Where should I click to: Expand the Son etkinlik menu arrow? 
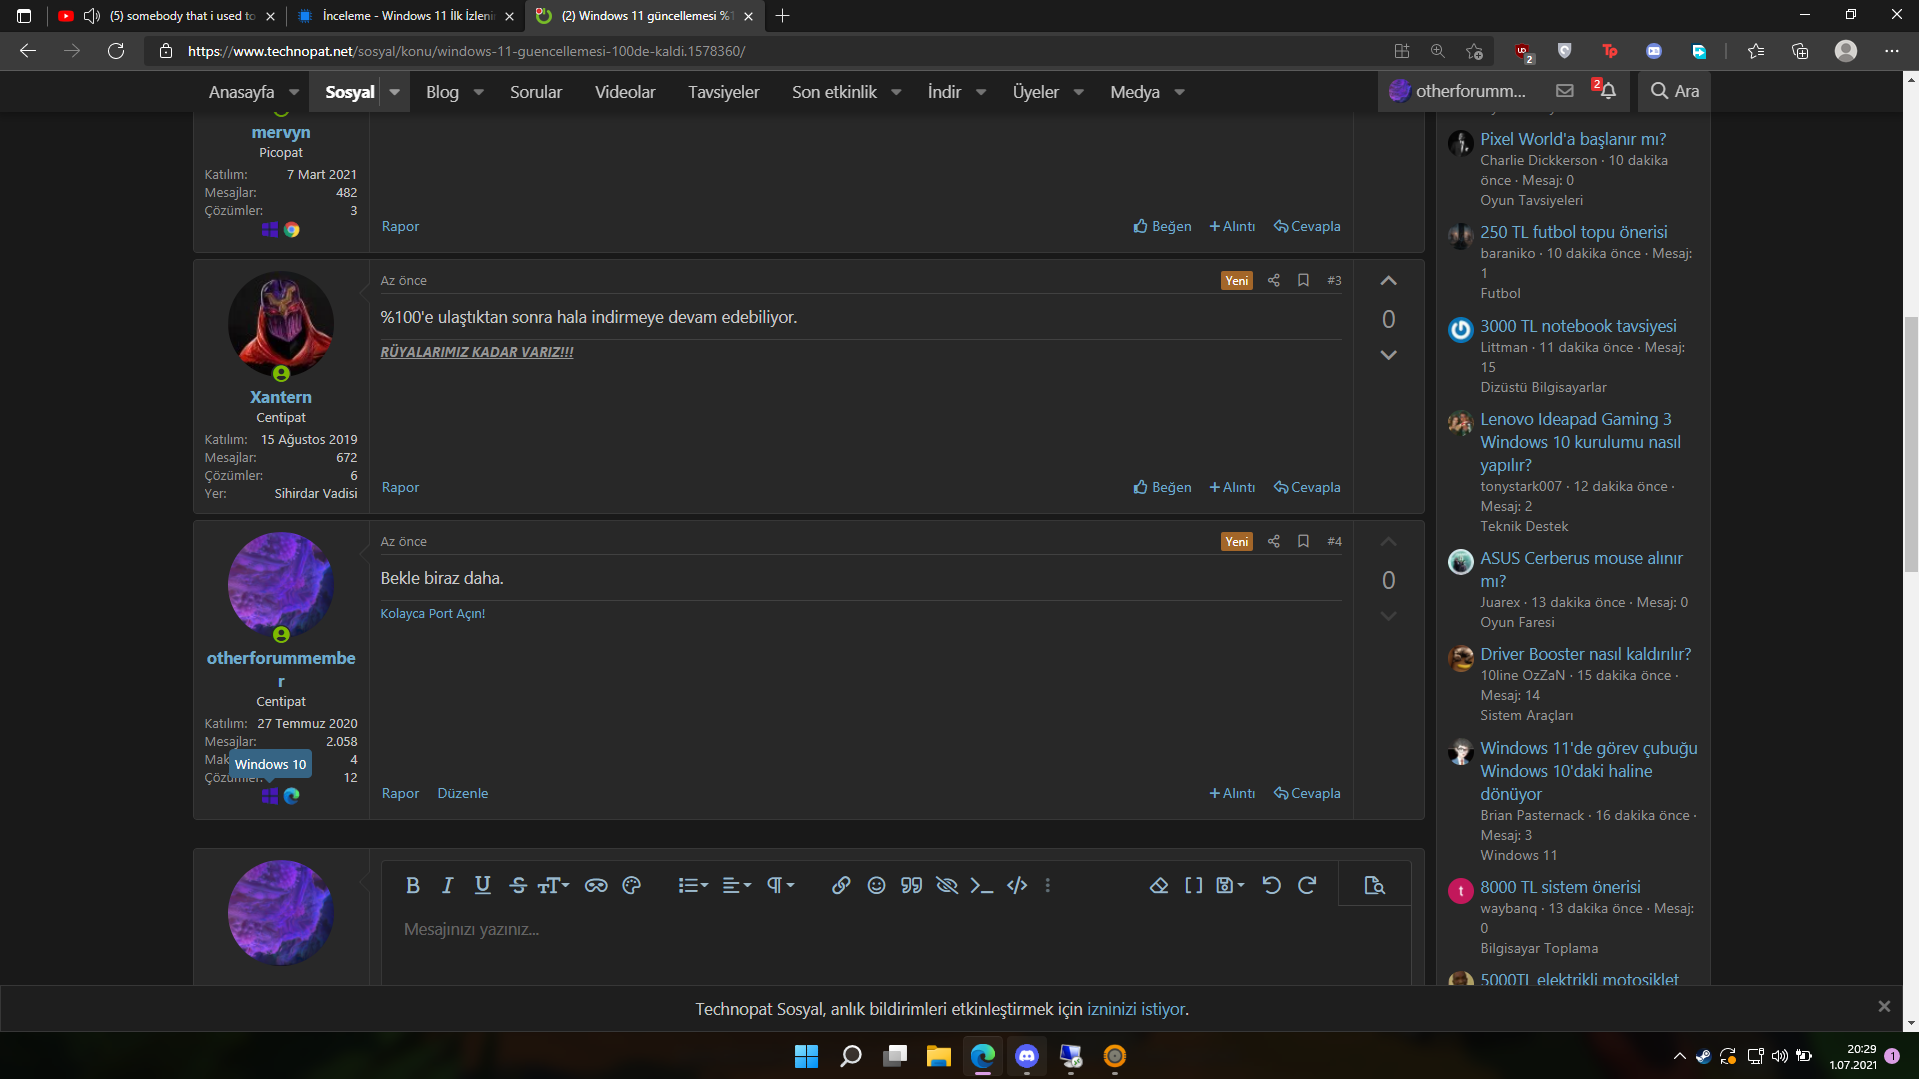point(896,92)
